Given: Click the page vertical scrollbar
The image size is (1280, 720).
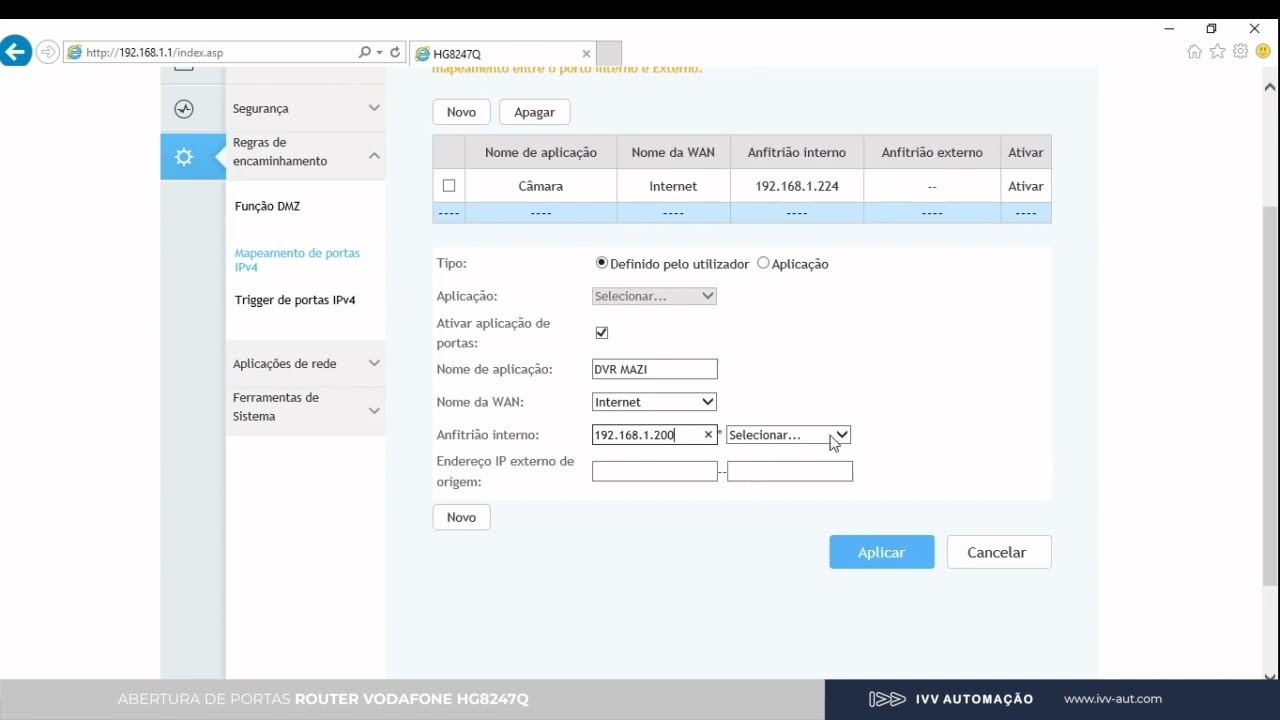Looking at the screenshot, I should [x=1270, y=396].
